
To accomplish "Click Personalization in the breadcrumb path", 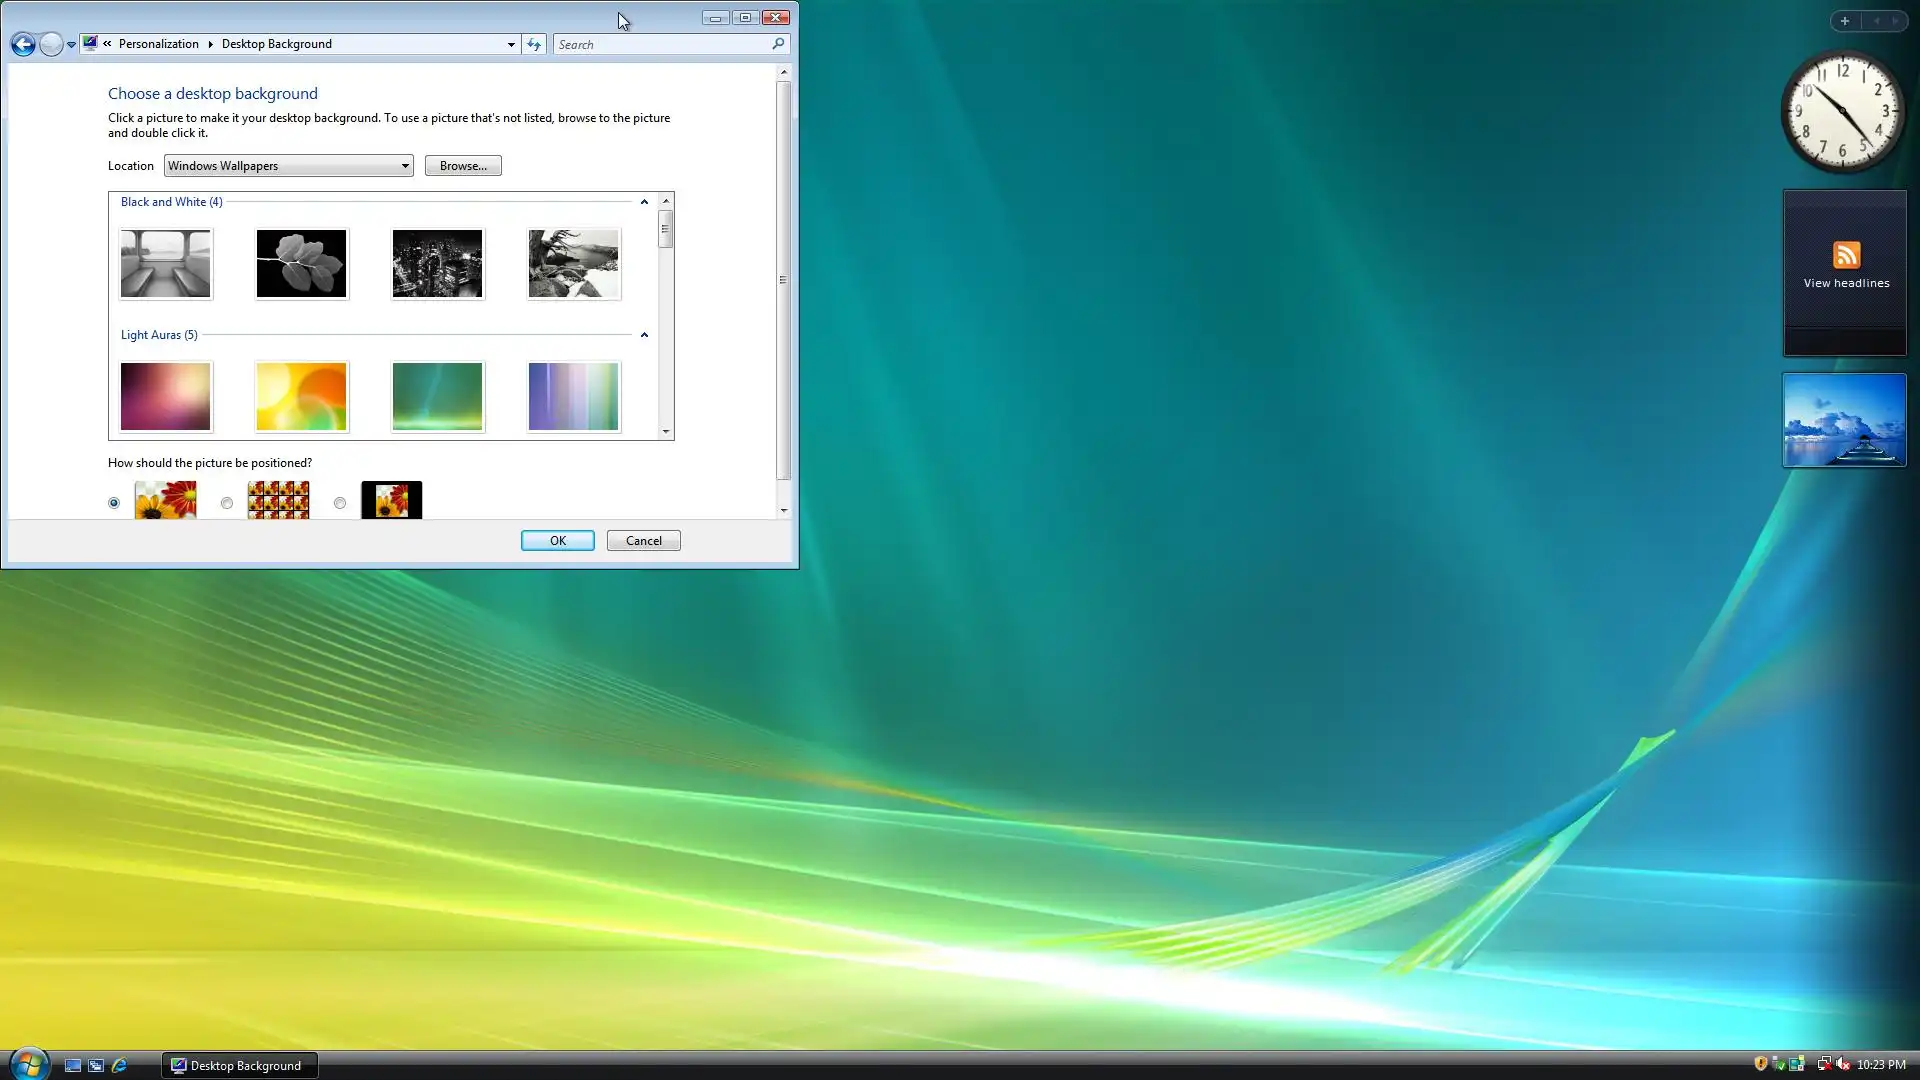I will pyautogui.click(x=158, y=44).
